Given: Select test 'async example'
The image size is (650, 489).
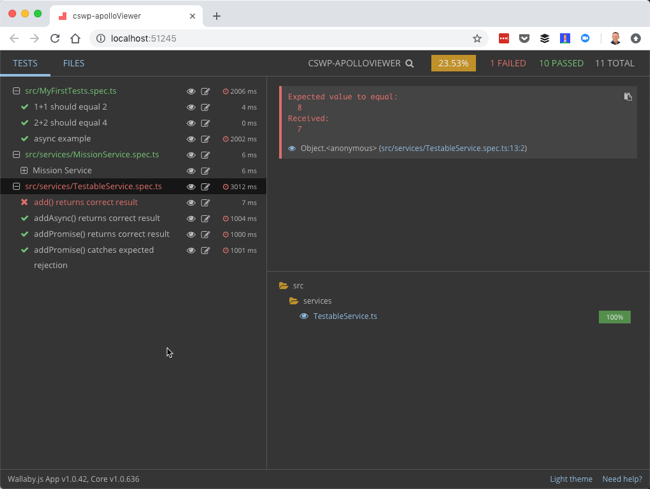Looking at the screenshot, I should (62, 139).
